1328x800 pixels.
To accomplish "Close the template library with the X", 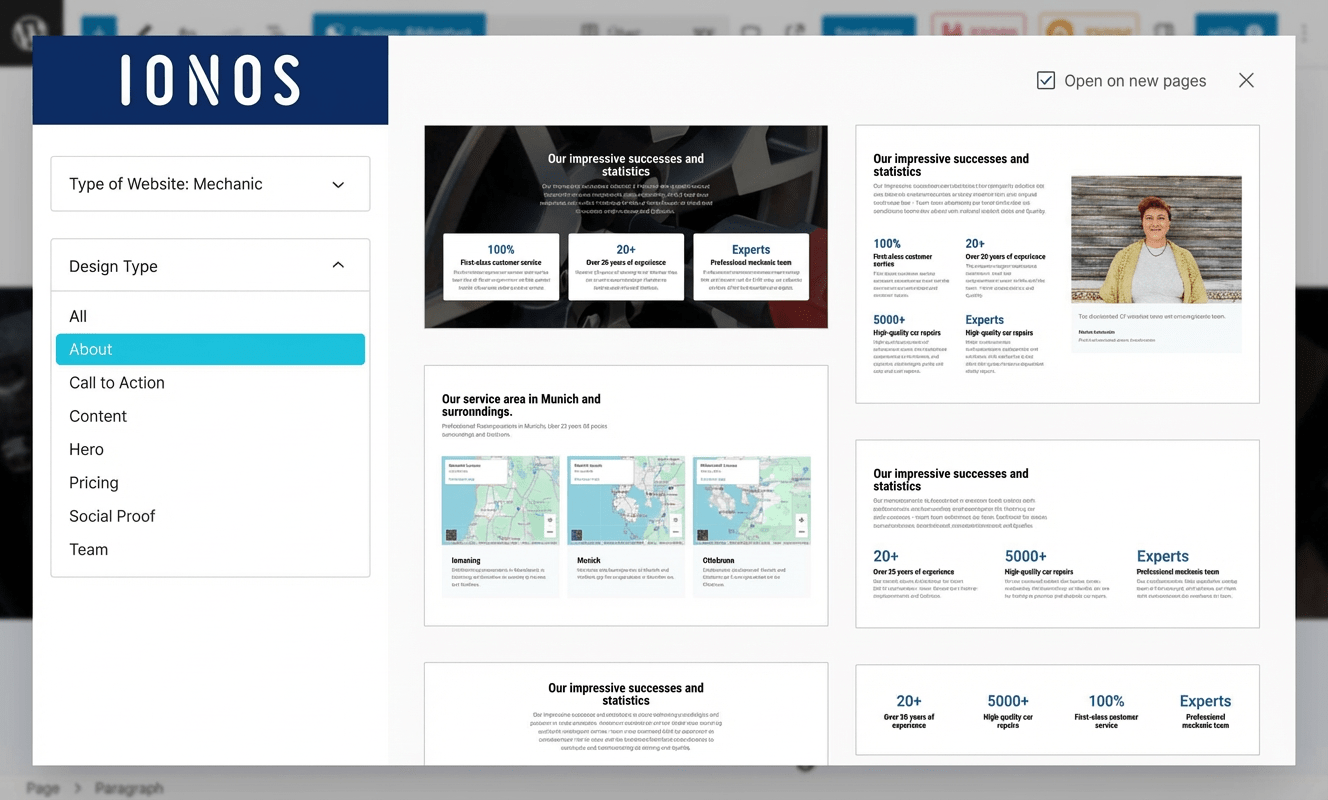I will pos(1246,80).
